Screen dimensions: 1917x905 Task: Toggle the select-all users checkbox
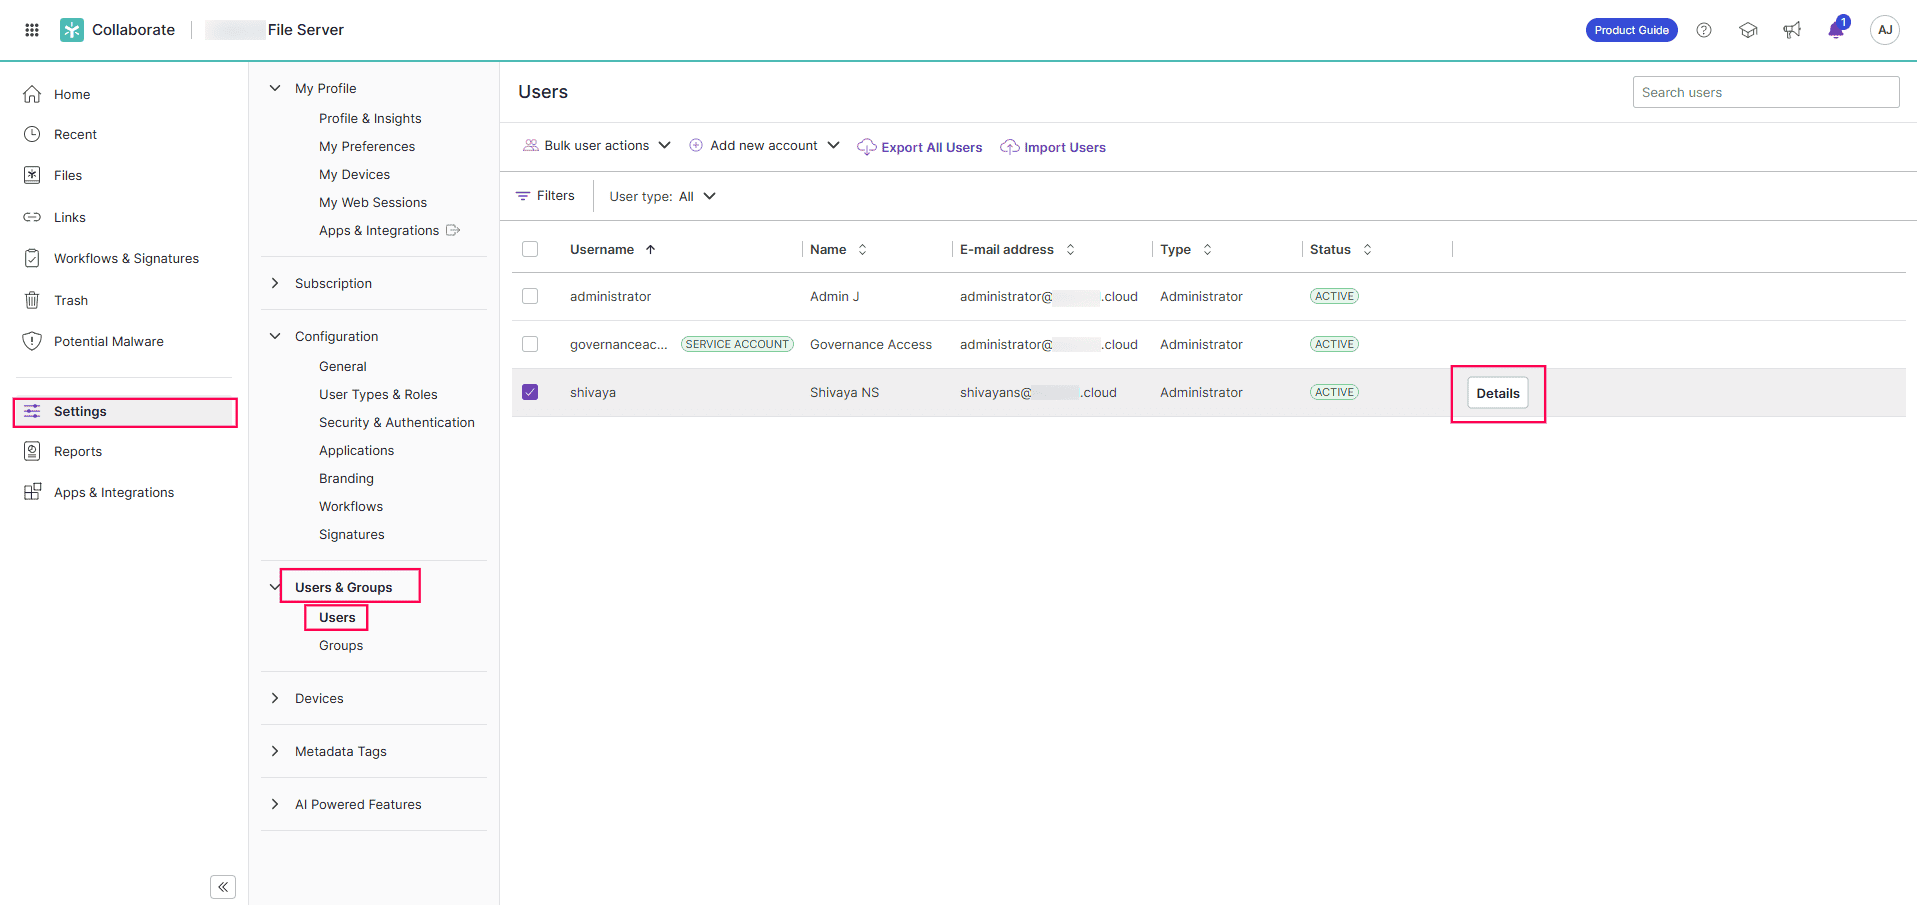tap(530, 249)
